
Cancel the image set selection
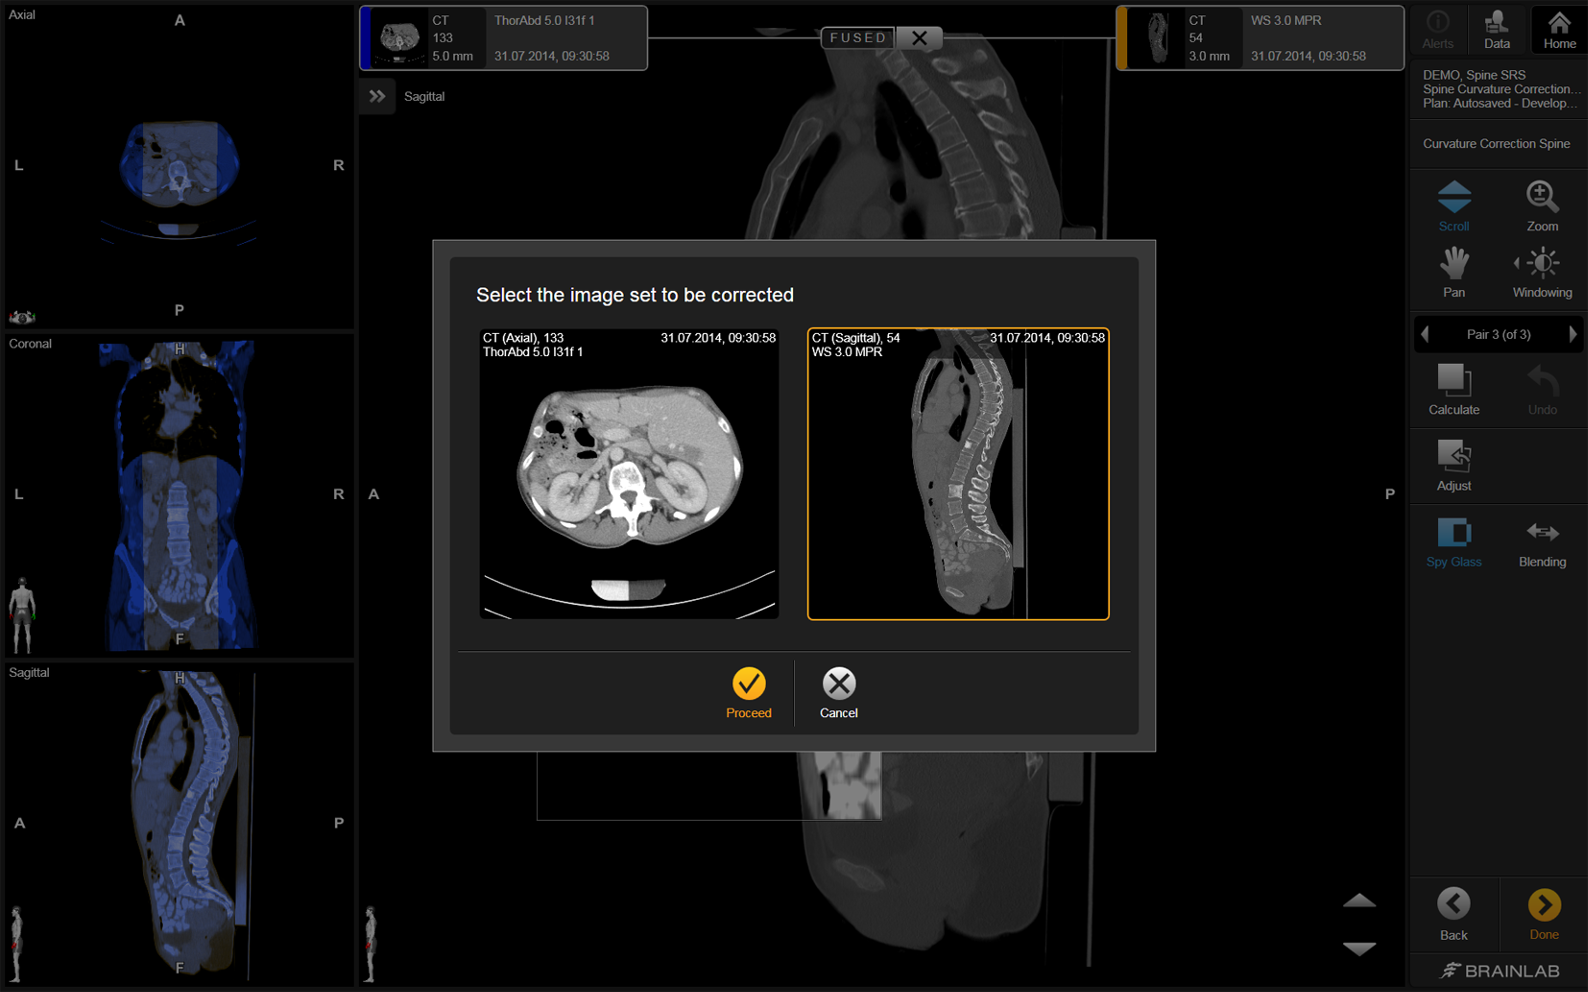(x=838, y=693)
